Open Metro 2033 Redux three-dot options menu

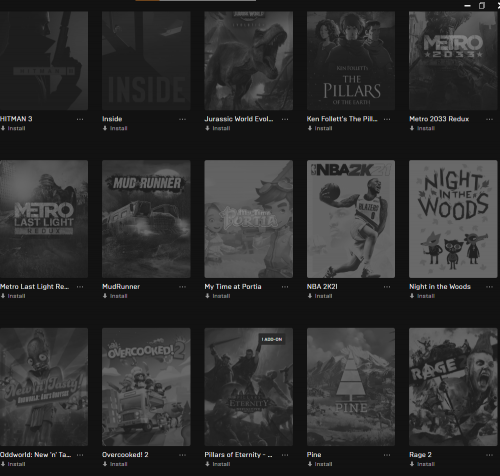click(x=489, y=119)
